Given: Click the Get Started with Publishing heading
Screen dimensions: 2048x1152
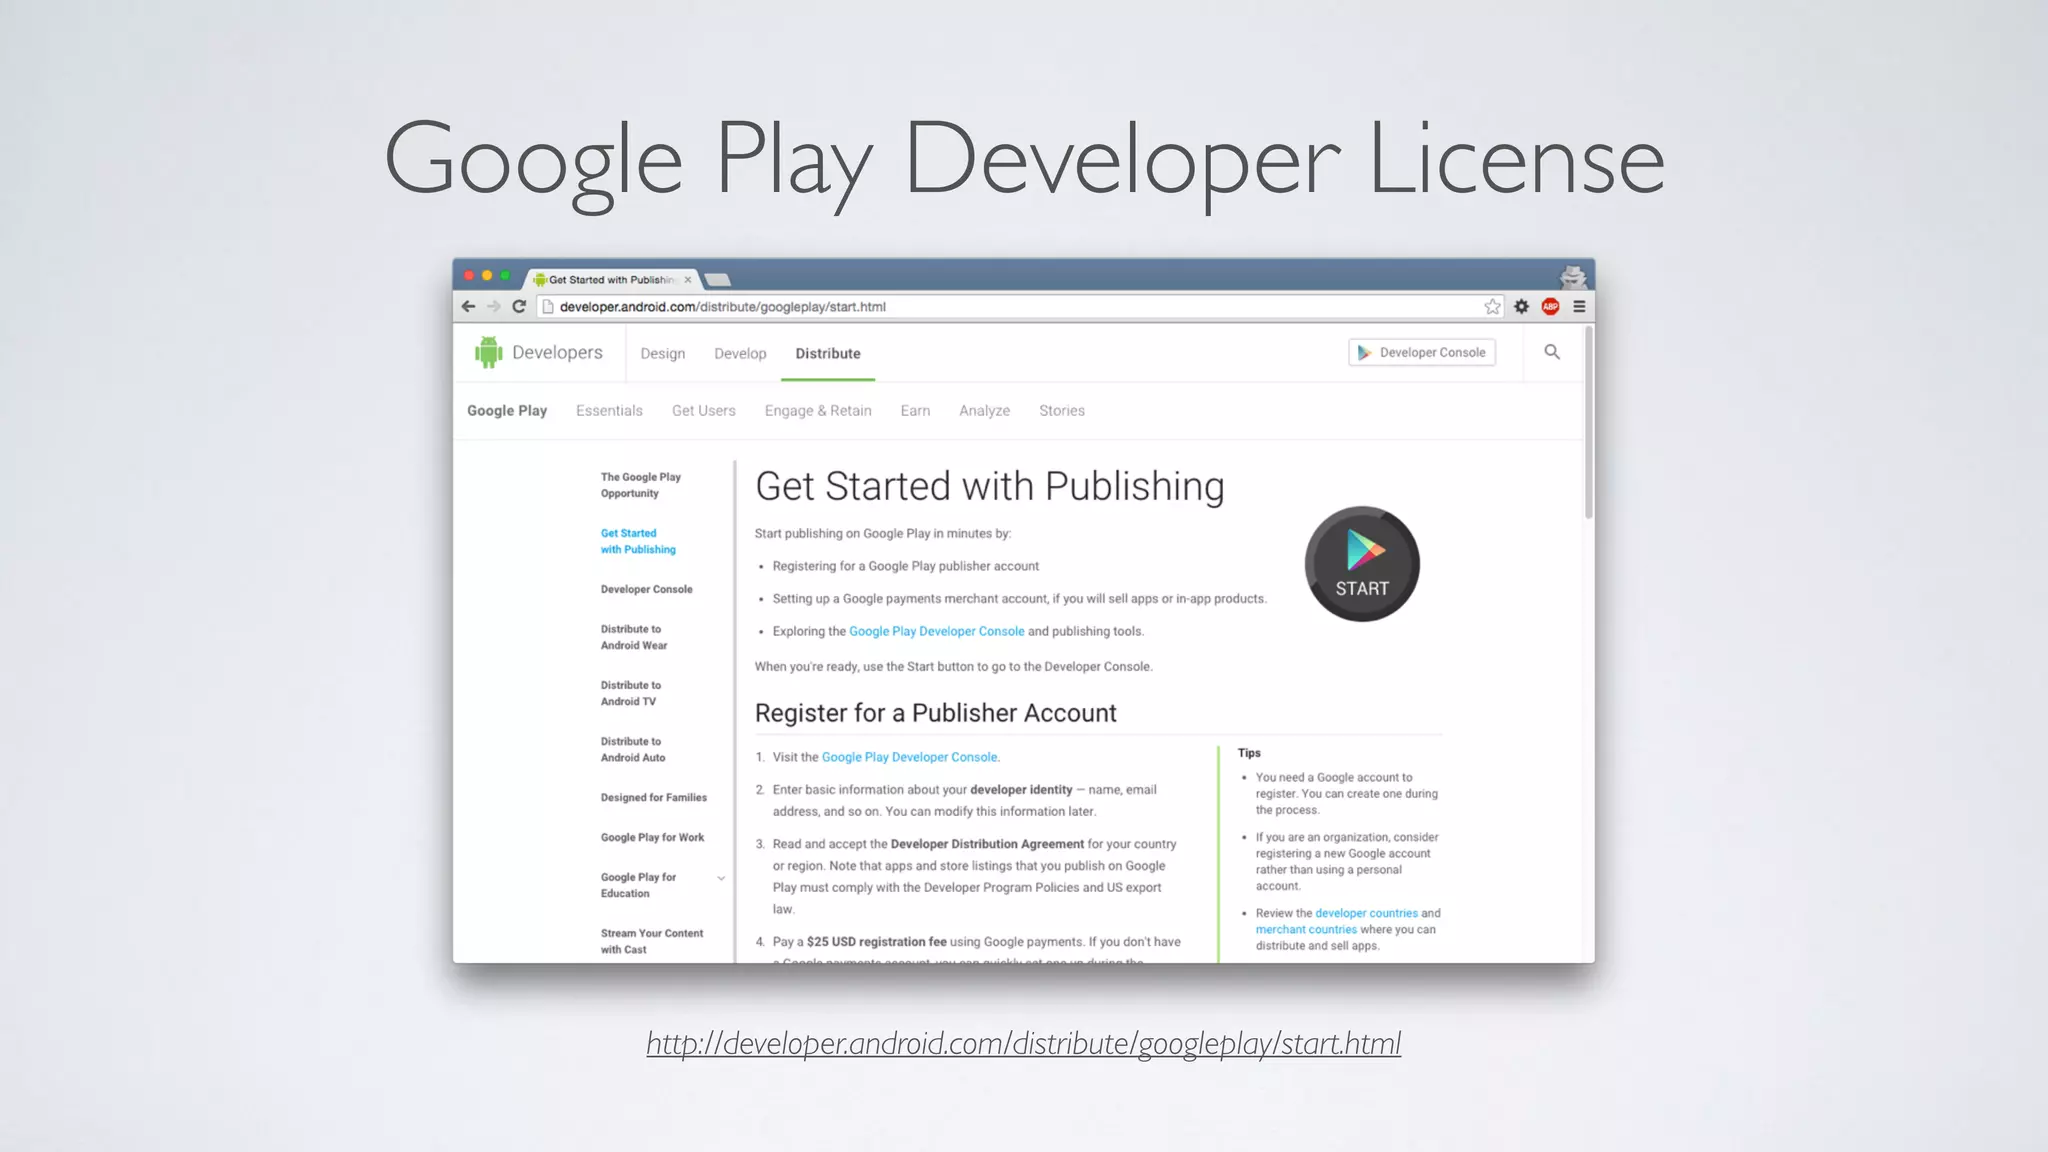Looking at the screenshot, I should (989, 486).
